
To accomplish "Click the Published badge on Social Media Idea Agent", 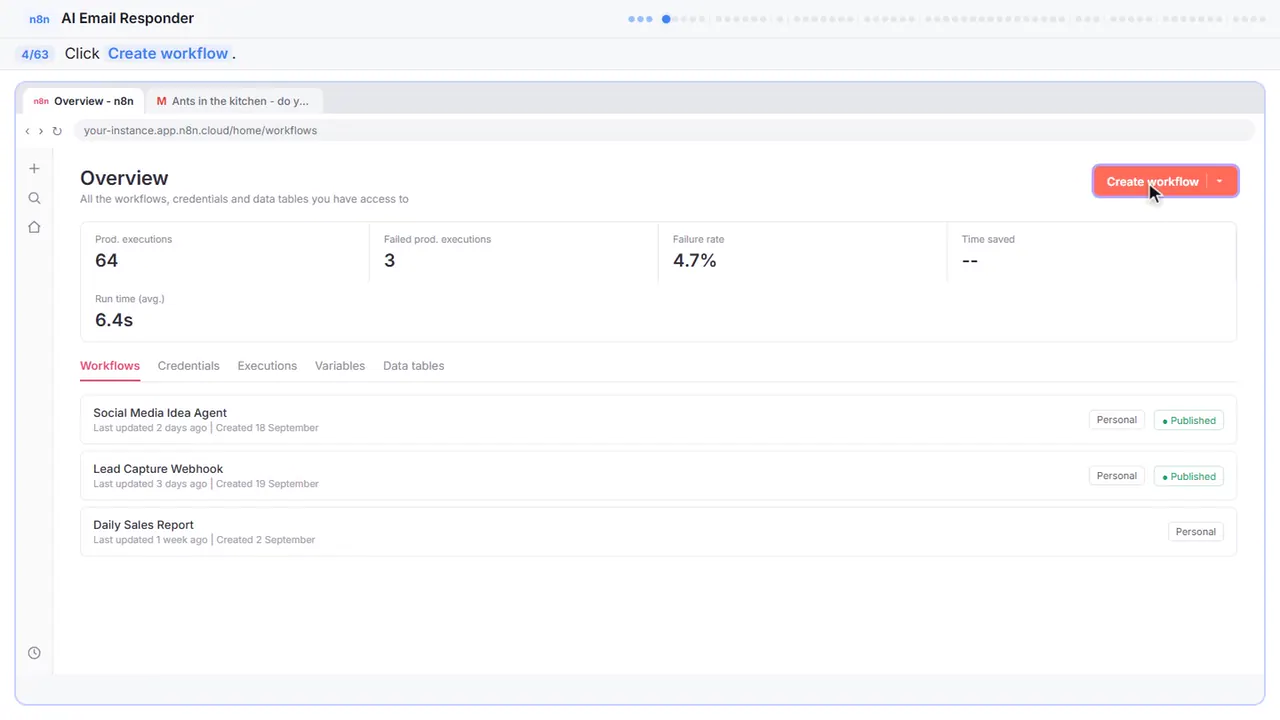I will coord(1189,420).
